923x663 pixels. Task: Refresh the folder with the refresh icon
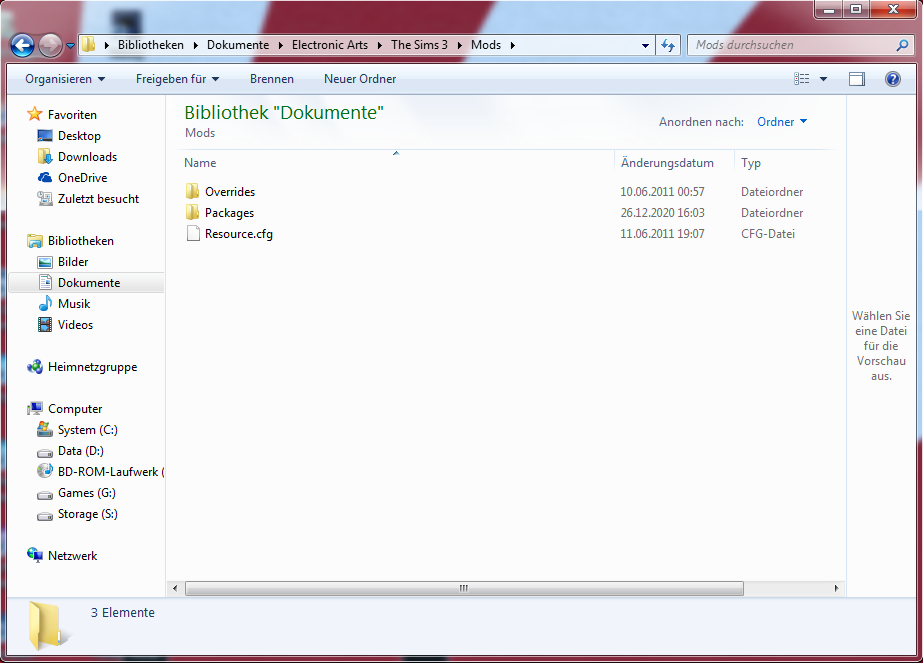tap(668, 45)
